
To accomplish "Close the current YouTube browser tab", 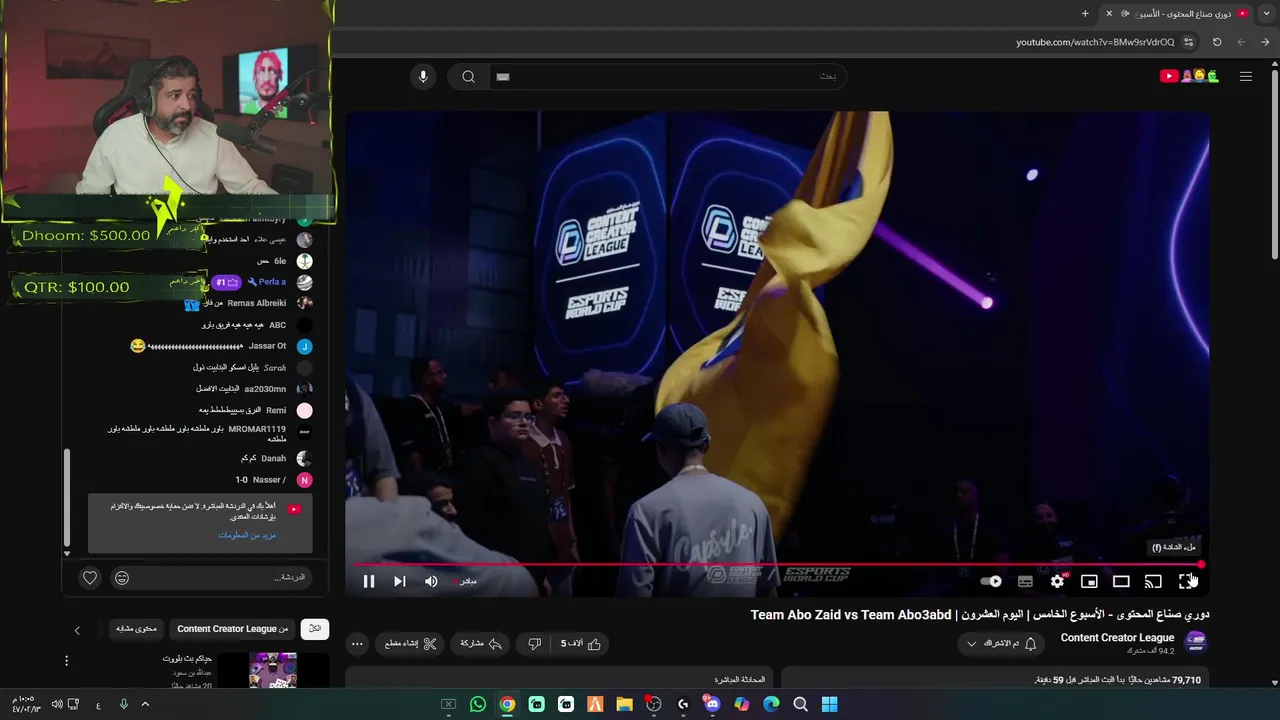I will click(1108, 13).
